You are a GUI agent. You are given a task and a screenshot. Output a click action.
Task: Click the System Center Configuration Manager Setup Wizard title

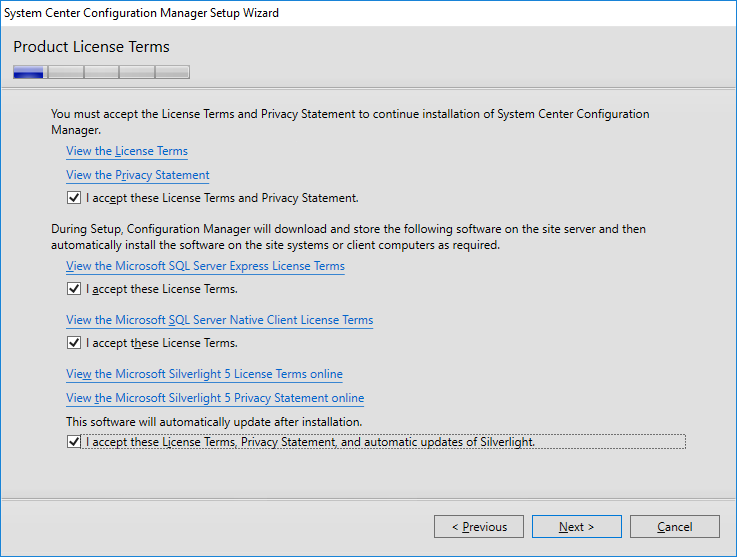141,13
